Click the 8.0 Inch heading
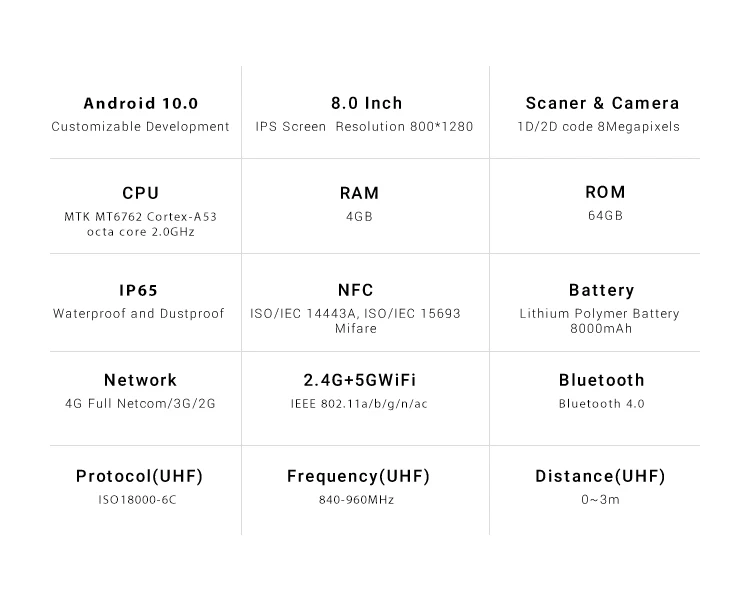750x600 pixels. coord(367,103)
